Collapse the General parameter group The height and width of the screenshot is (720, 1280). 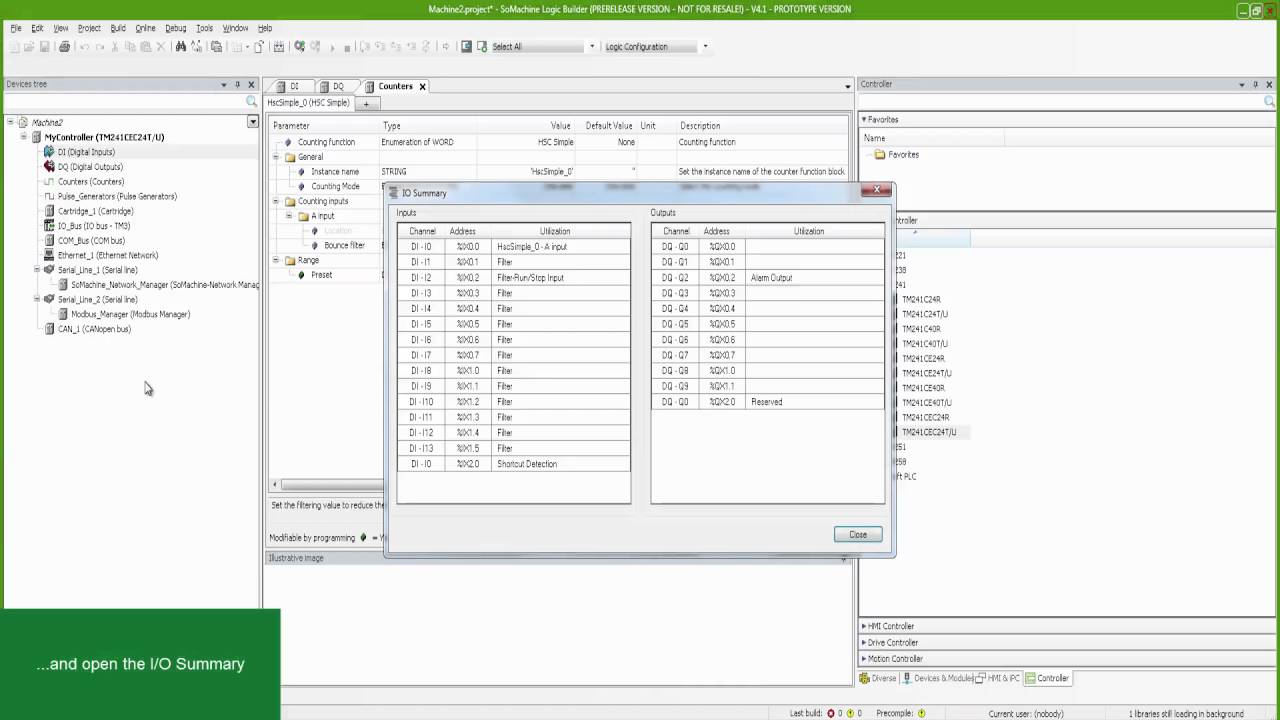(277, 157)
